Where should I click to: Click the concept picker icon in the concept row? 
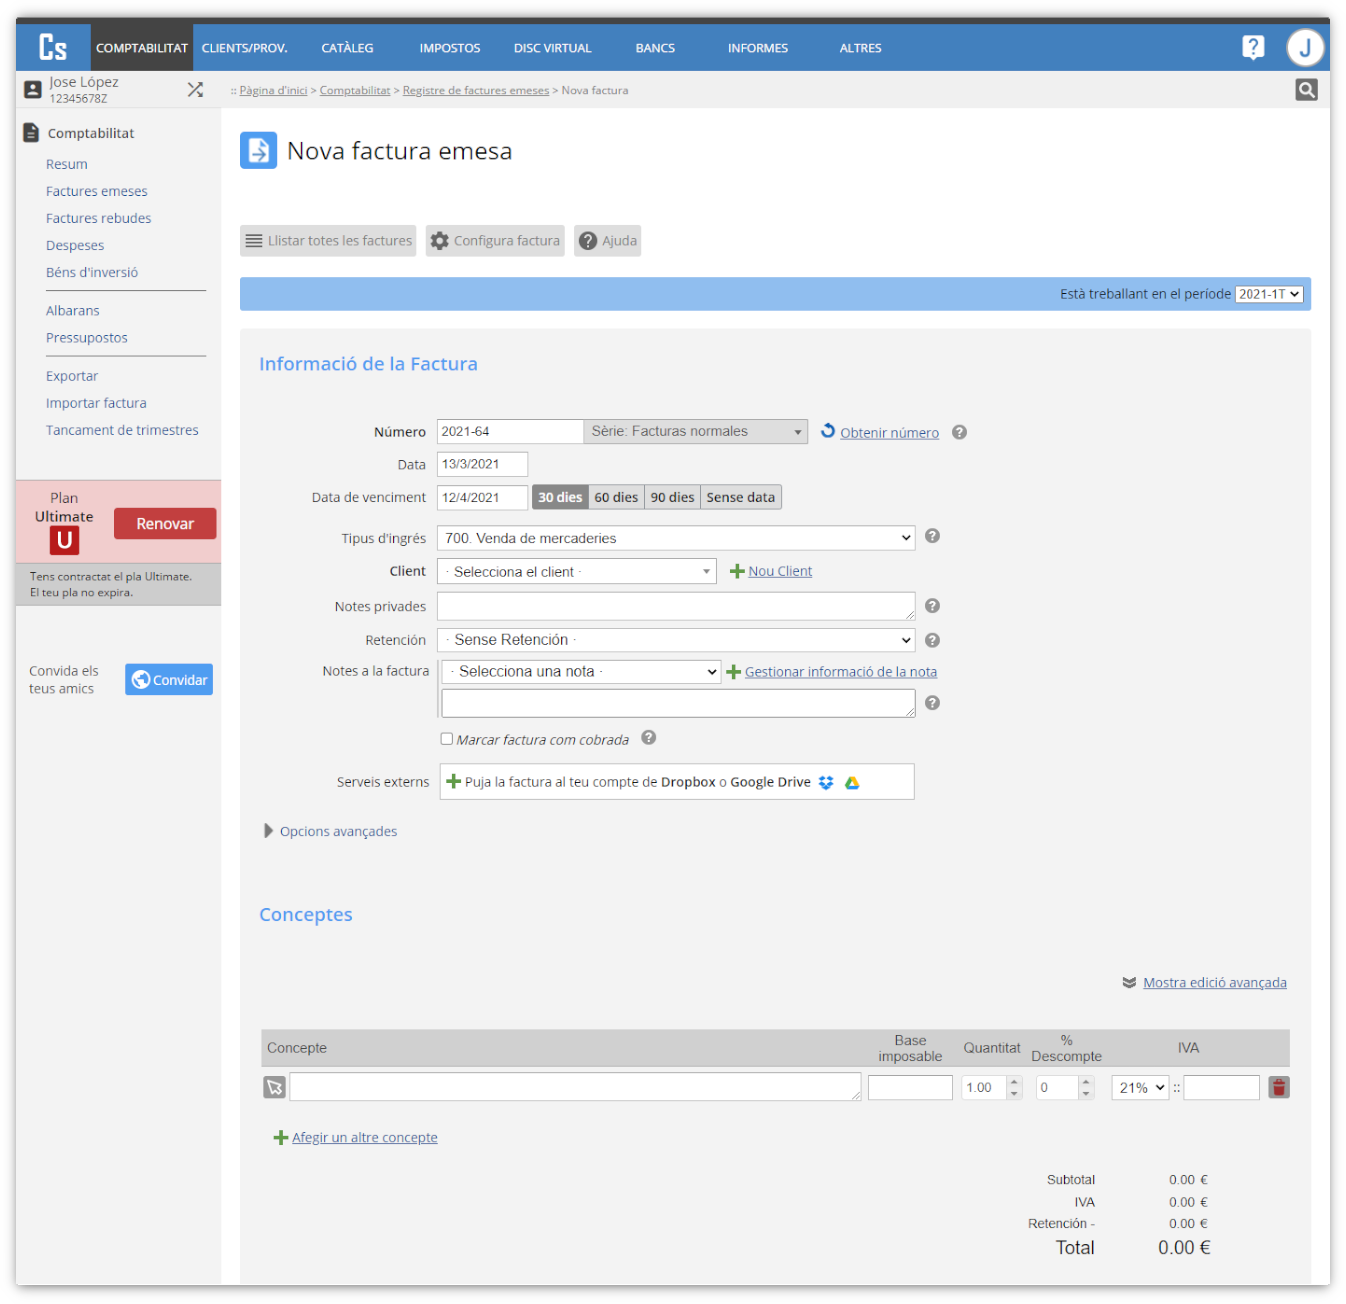pos(274,1087)
